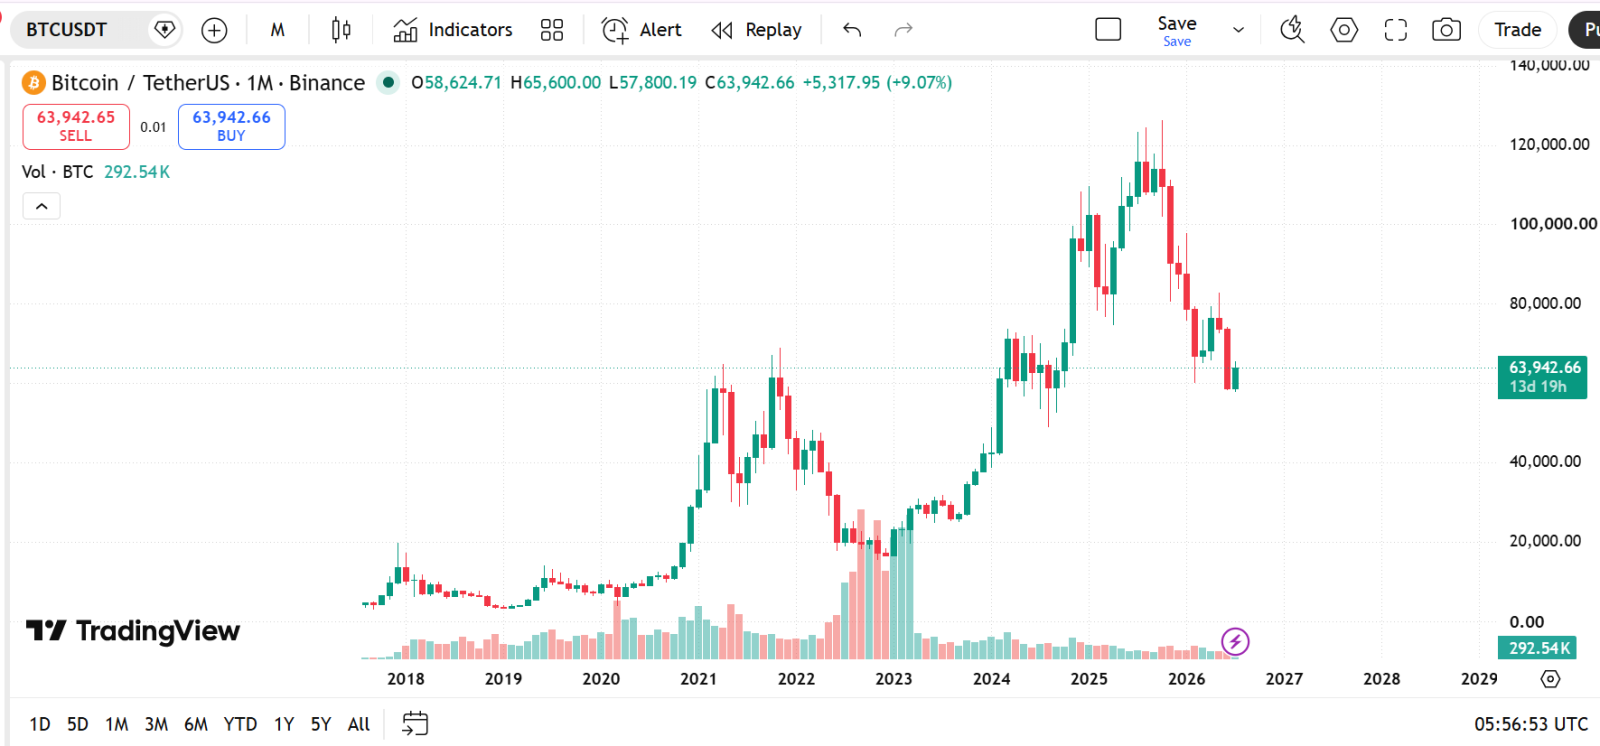Enter fullscreen mode
The width and height of the screenshot is (1600, 746).
tap(1395, 30)
